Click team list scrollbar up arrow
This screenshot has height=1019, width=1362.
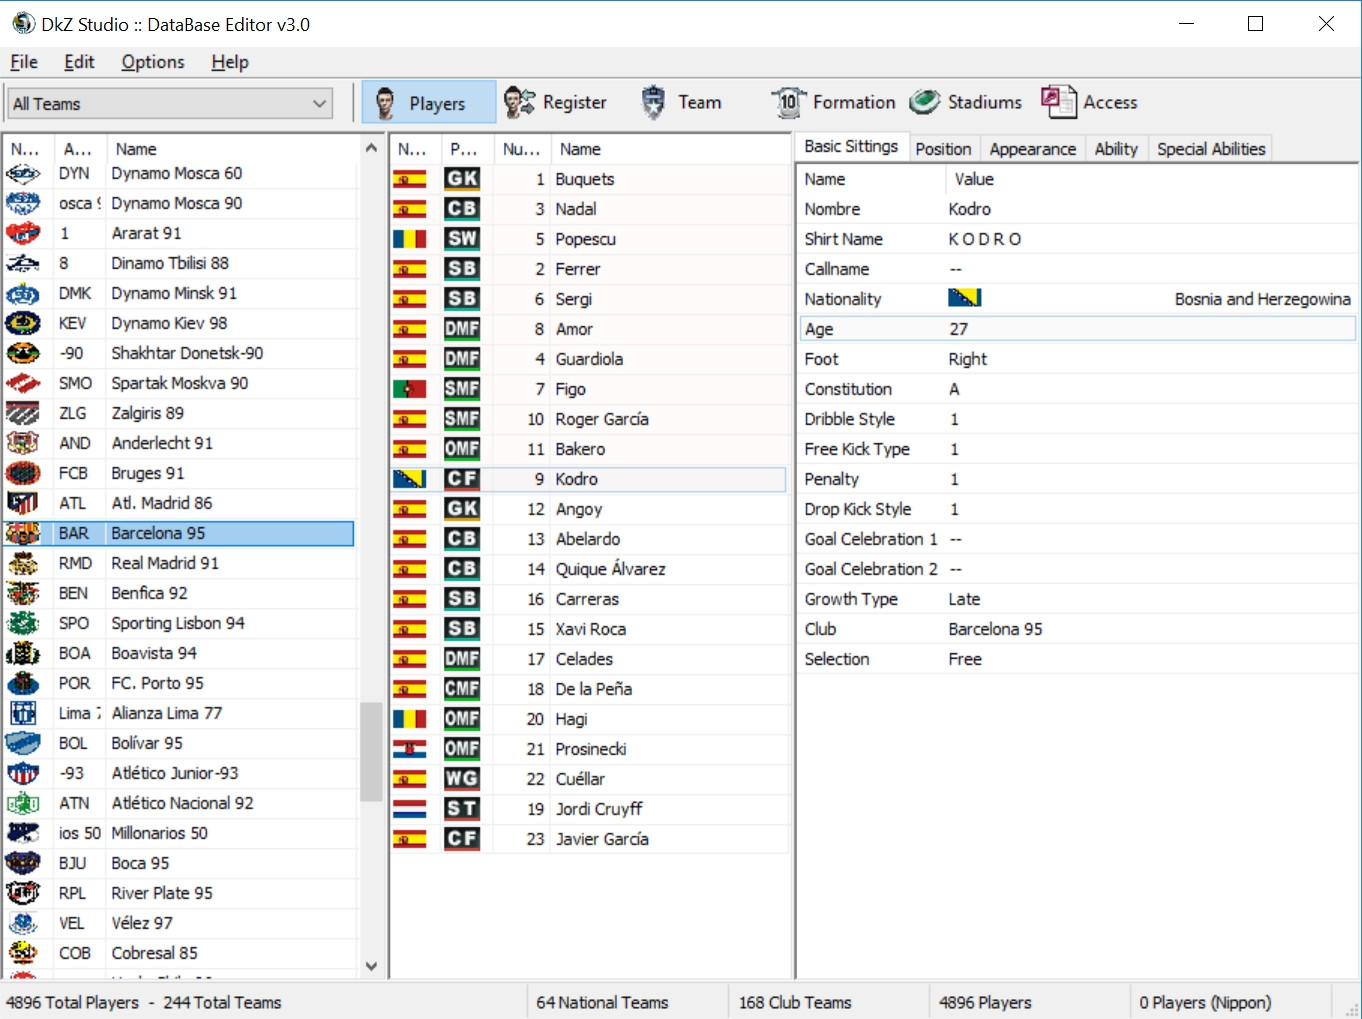371,148
